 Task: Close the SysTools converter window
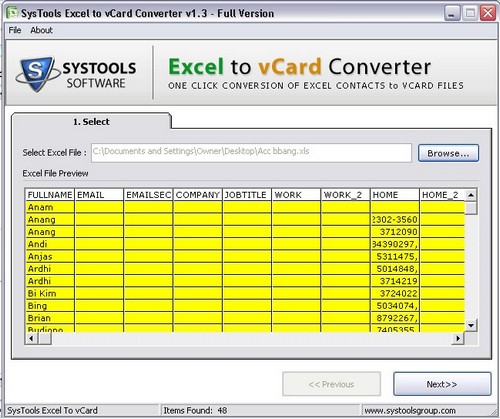[x=488, y=14]
